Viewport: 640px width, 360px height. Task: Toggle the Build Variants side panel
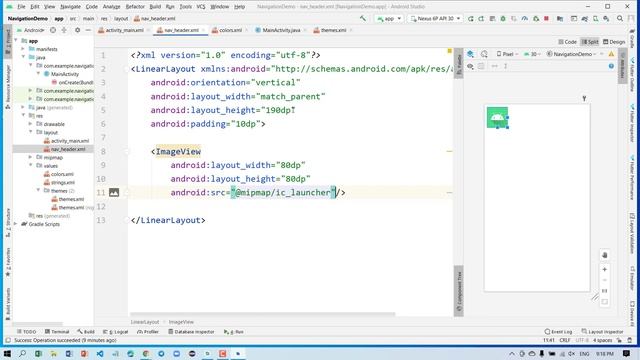click(x=8, y=304)
